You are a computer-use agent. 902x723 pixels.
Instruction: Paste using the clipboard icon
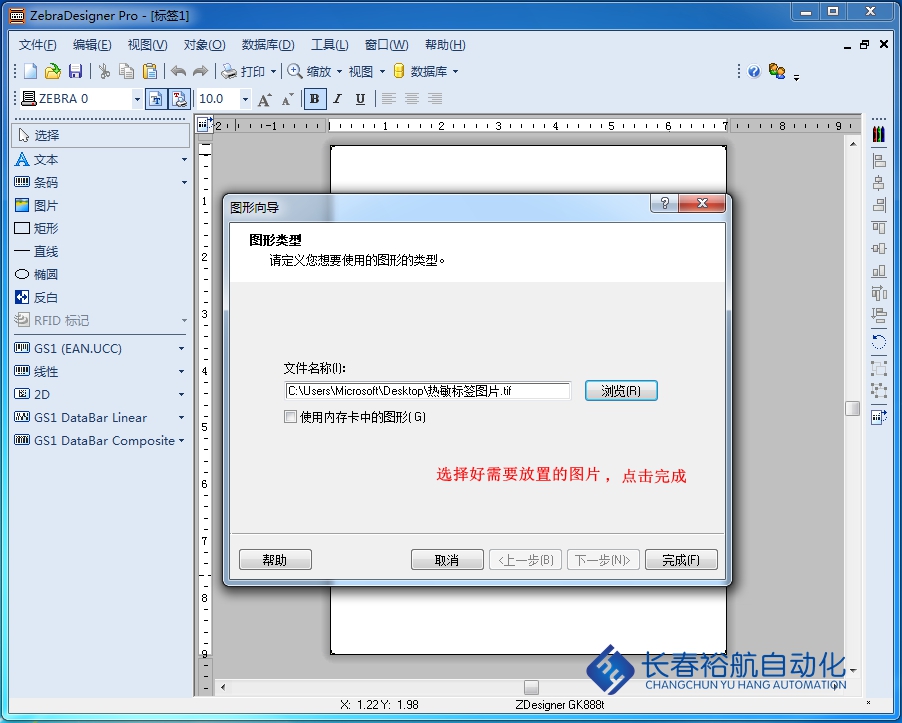[x=150, y=71]
